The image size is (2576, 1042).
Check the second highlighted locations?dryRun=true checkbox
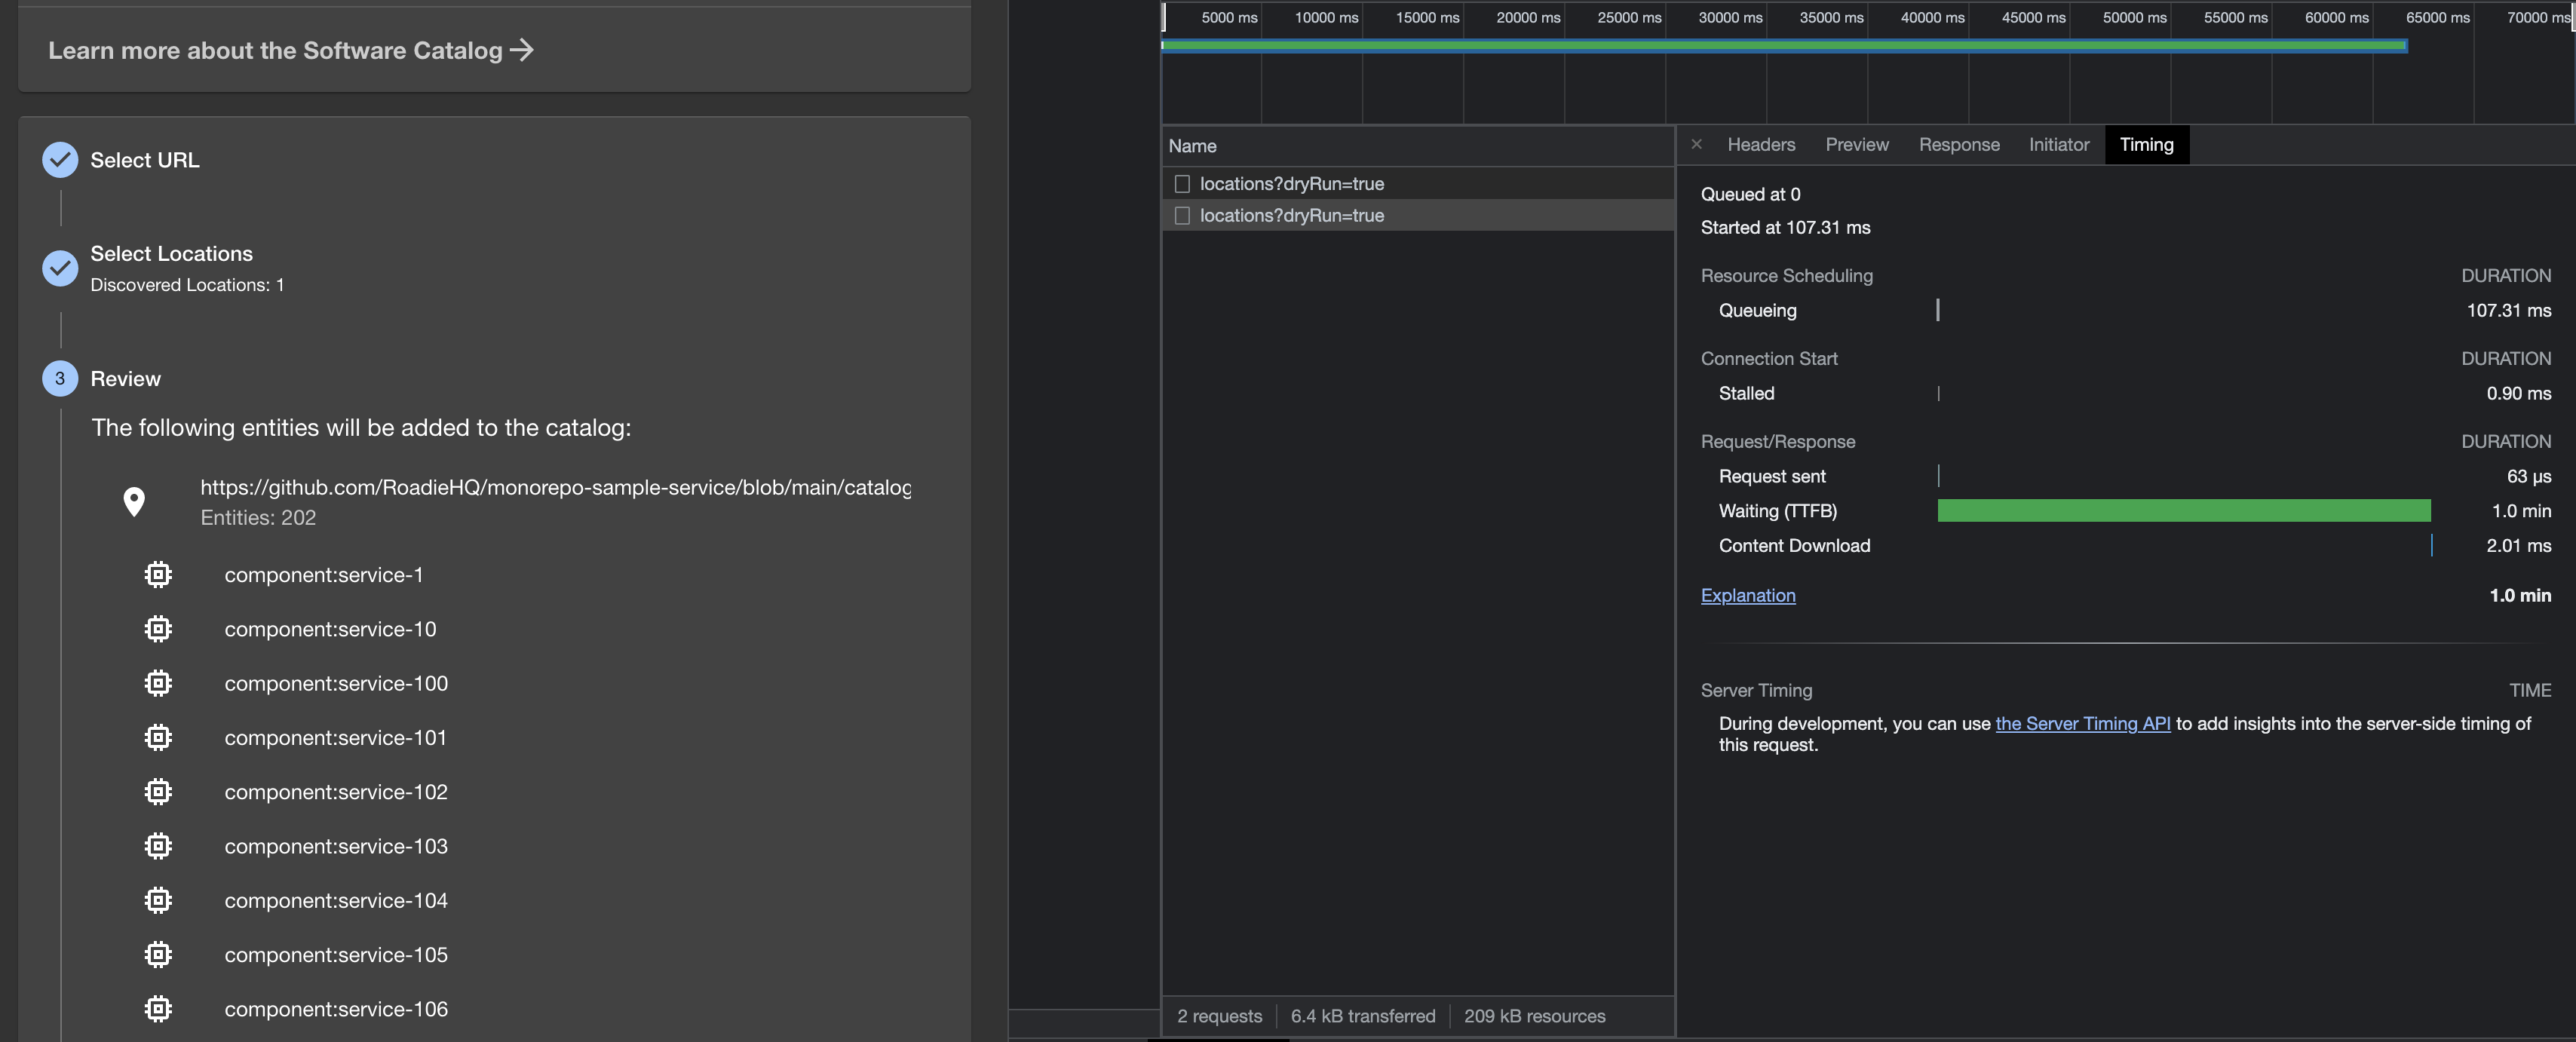(x=1182, y=216)
